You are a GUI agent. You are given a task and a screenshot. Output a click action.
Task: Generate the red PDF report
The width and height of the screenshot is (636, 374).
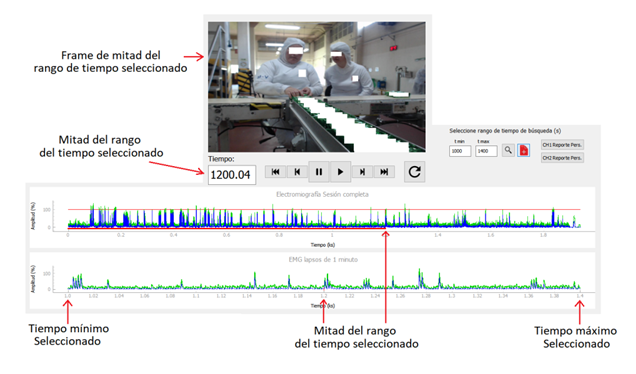pos(524,150)
